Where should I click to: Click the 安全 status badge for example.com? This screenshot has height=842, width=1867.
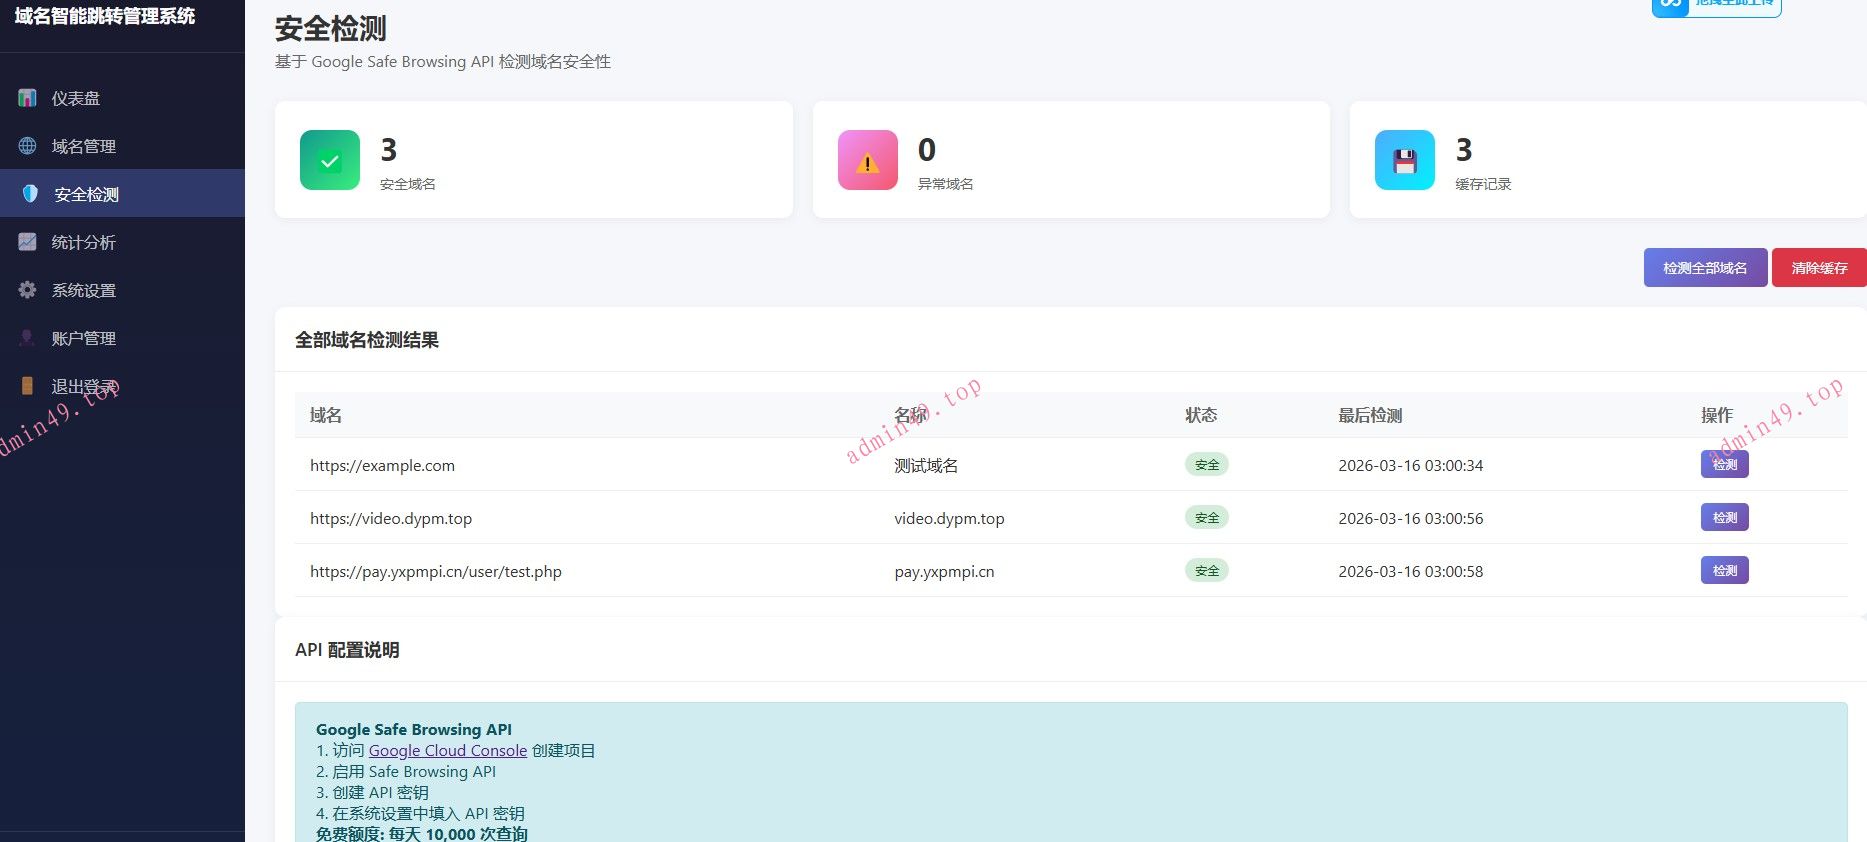coord(1206,465)
